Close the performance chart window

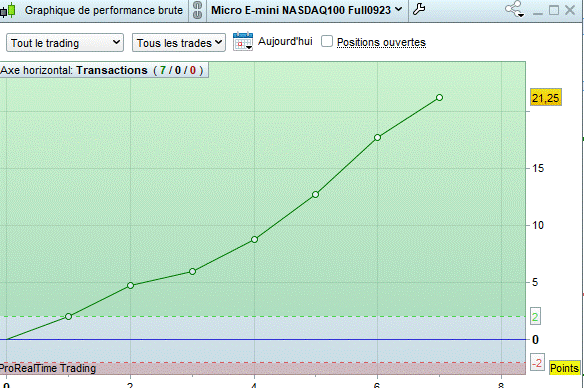point(570,10)
